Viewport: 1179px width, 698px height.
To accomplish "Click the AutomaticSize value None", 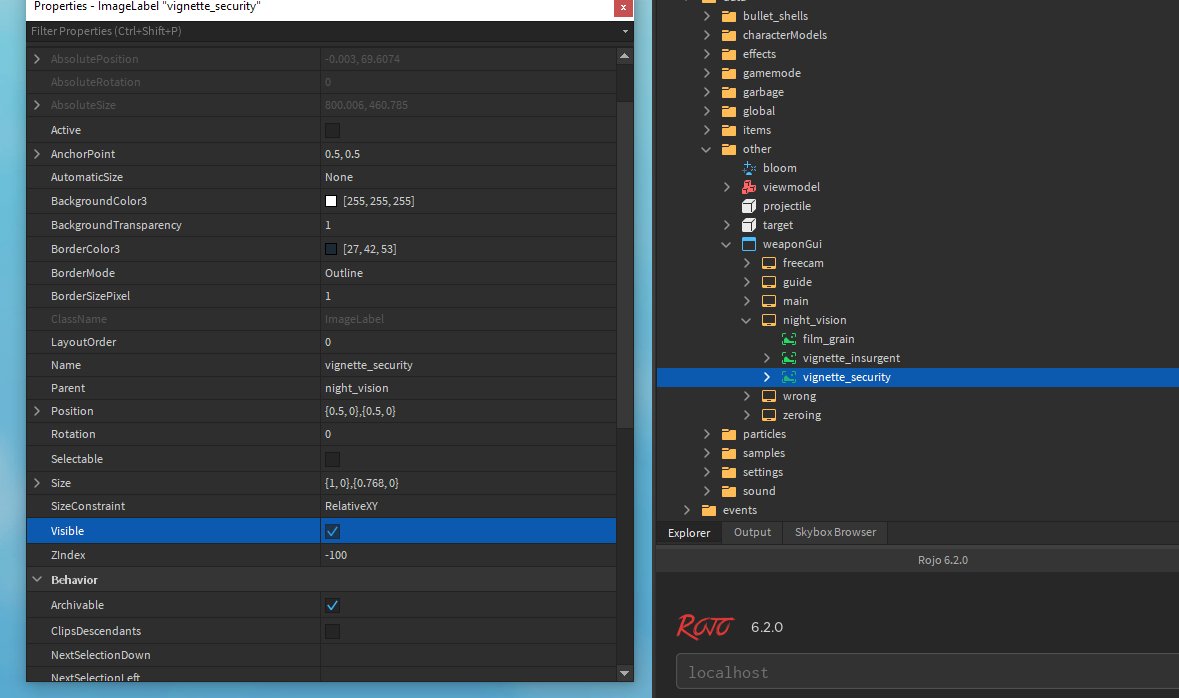I will coord(338,177).
